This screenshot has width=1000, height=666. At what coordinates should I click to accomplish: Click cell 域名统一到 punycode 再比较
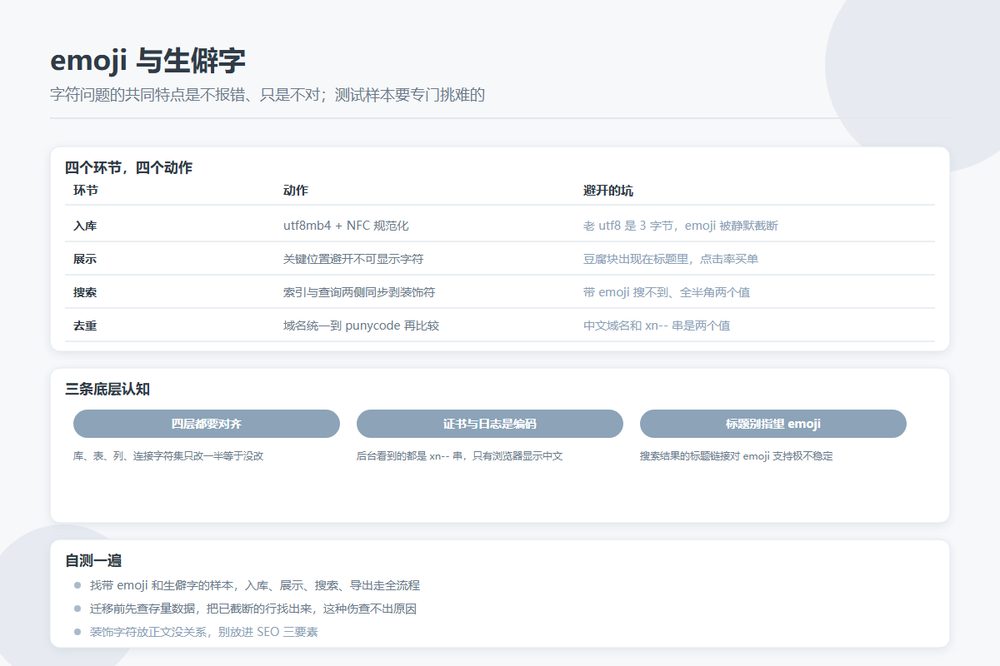[361, 325]
